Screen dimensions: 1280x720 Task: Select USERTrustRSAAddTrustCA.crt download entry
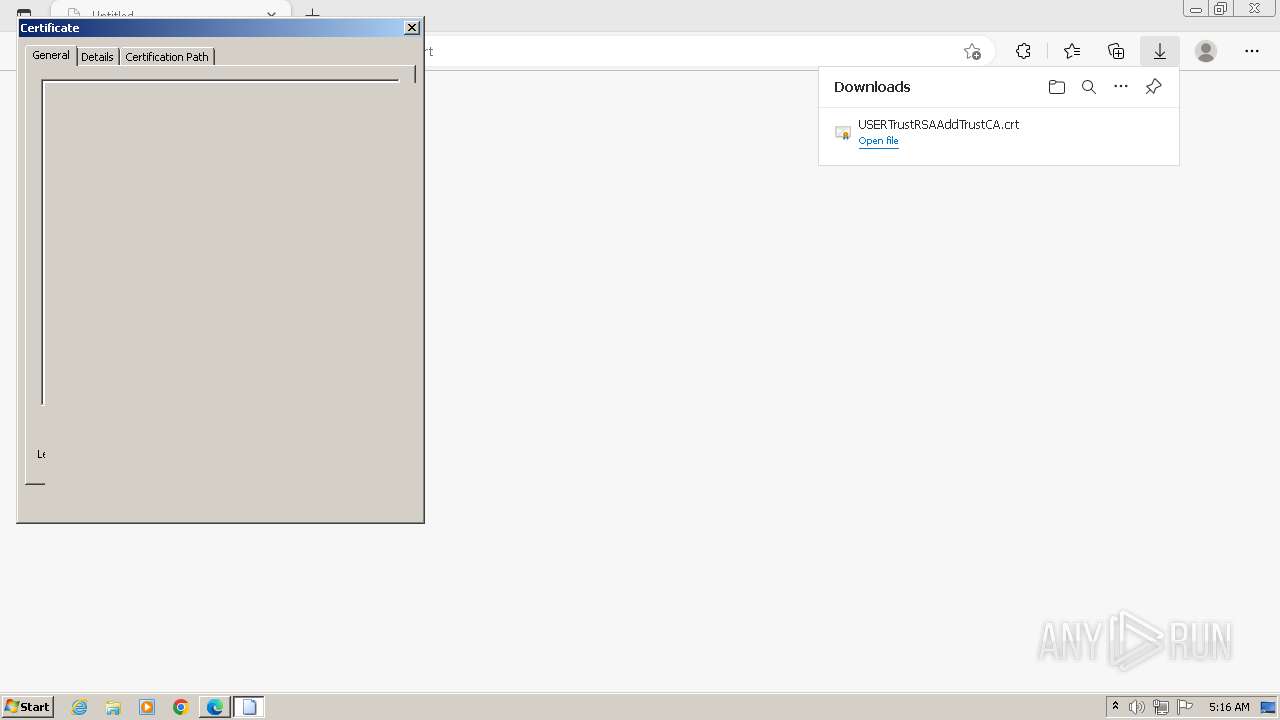click(x=998, y=132)
